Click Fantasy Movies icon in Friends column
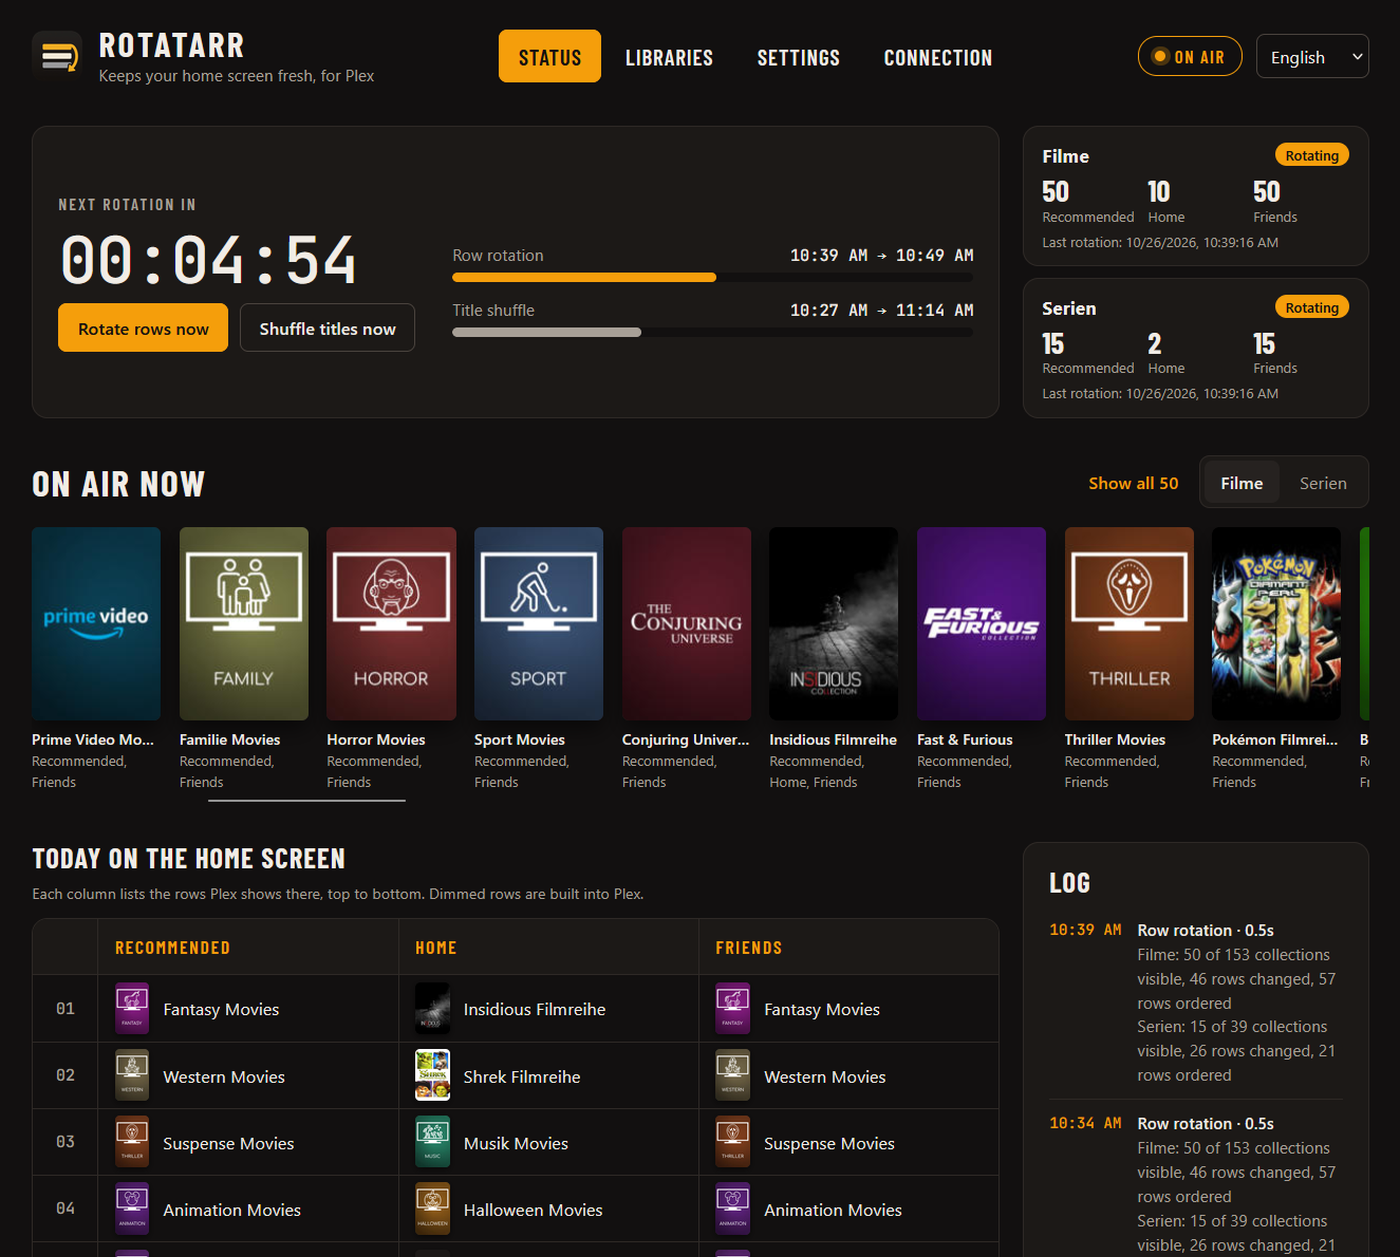Screen dimensions: 1400x1257 [x=733, y=1009]
